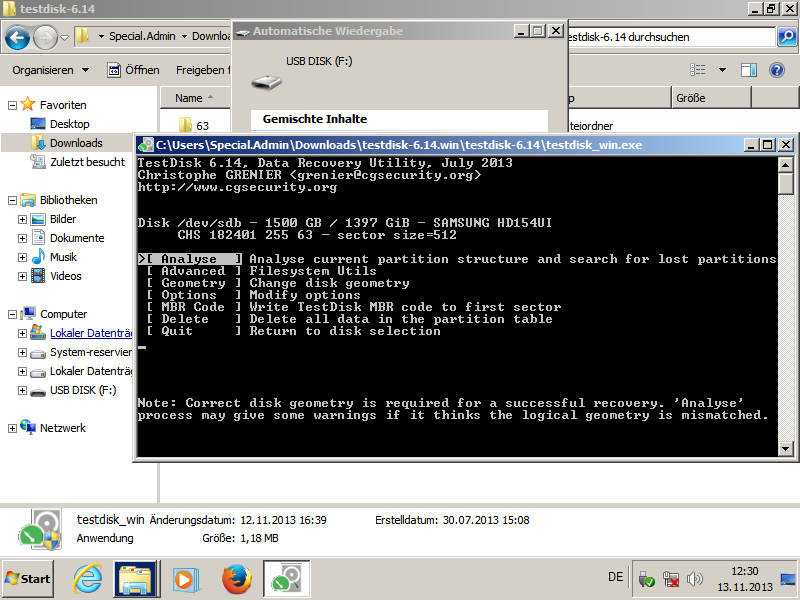Viewport: 800px width, 600px height.
Task: Click the Öffnen toolbar button
Action: 133,70
